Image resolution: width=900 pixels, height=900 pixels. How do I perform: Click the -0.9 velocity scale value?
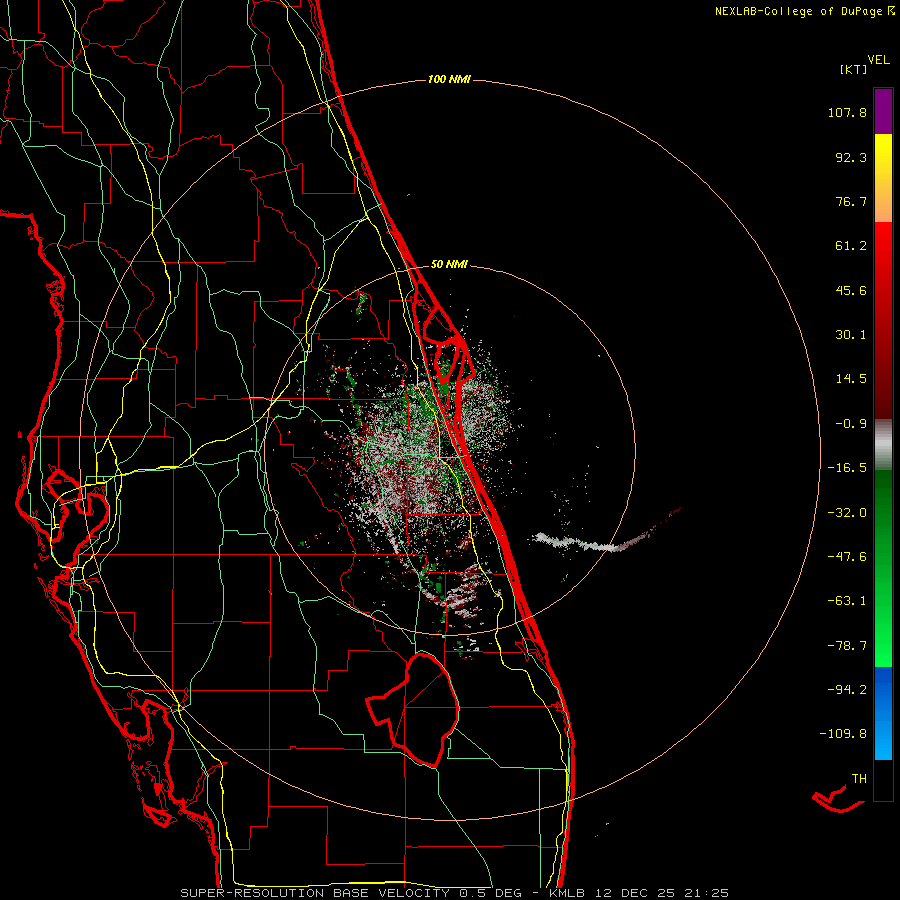851,424
